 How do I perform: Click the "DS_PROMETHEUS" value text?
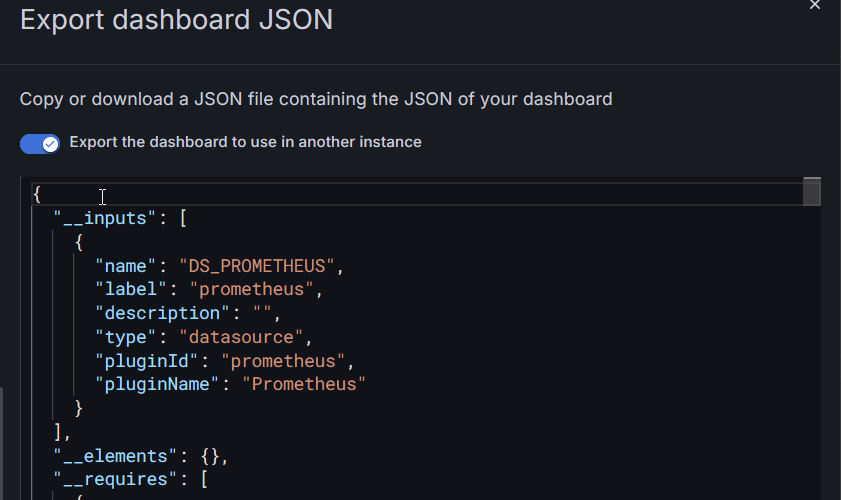[x=260, y=266]
